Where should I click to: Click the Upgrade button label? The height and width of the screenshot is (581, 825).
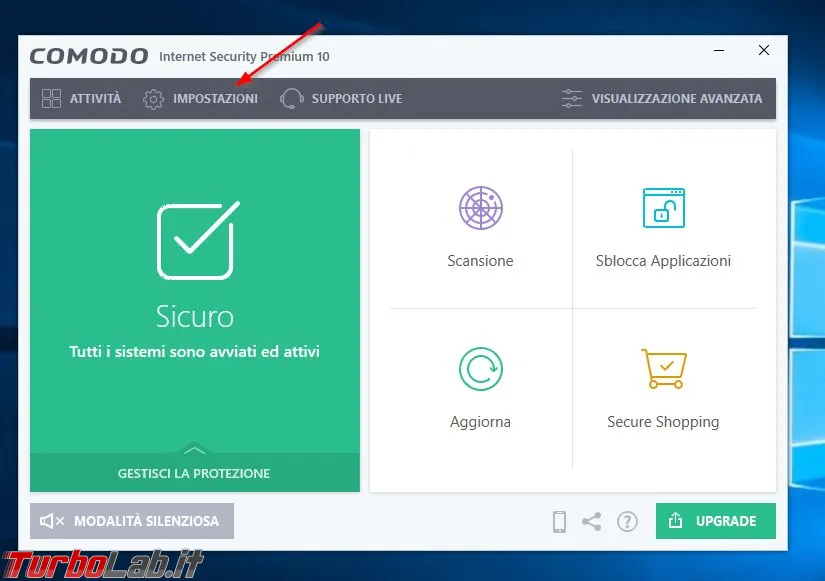pos(726,521)
